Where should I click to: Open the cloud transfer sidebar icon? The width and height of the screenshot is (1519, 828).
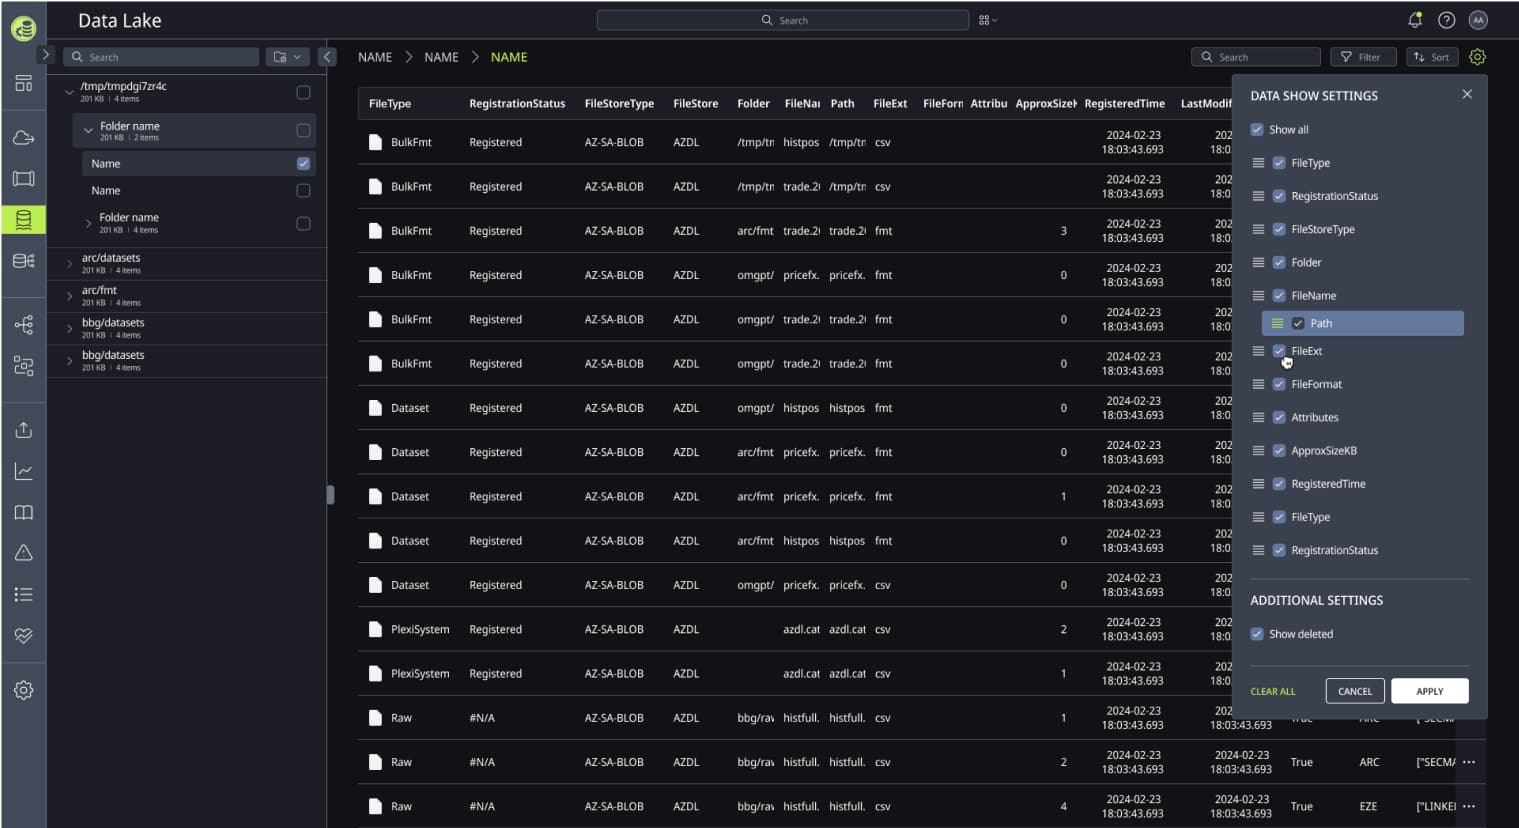click(x=24, y=138)
